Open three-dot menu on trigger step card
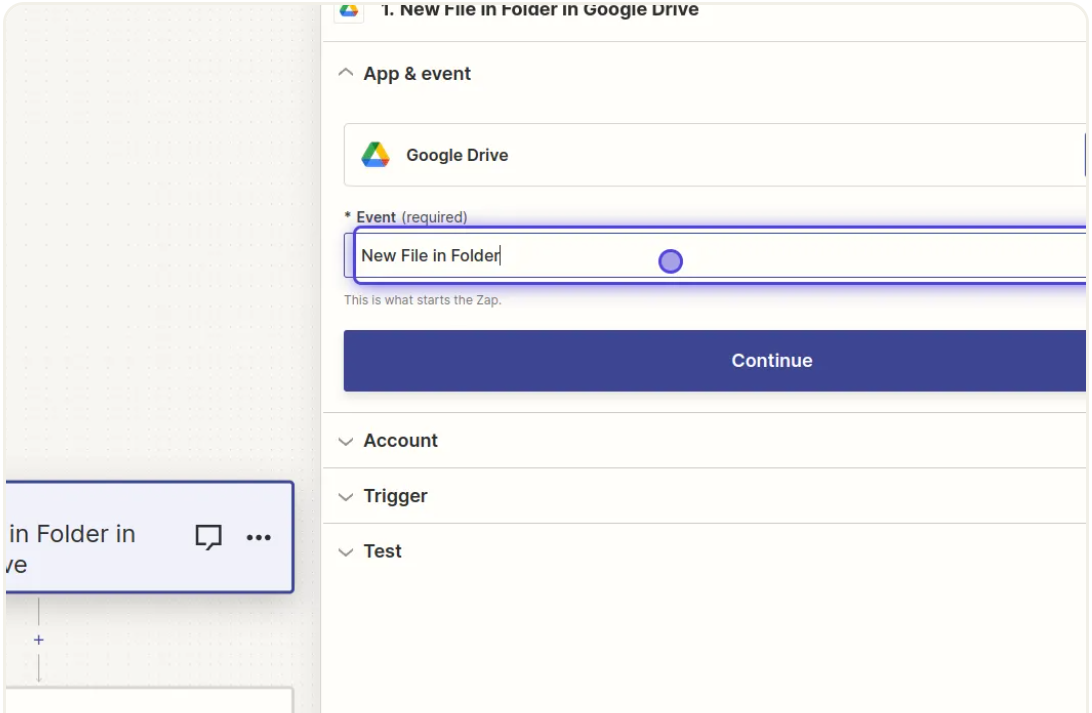Image resolution: width=1092 pixels, height=713 pixels. (259, 538)
